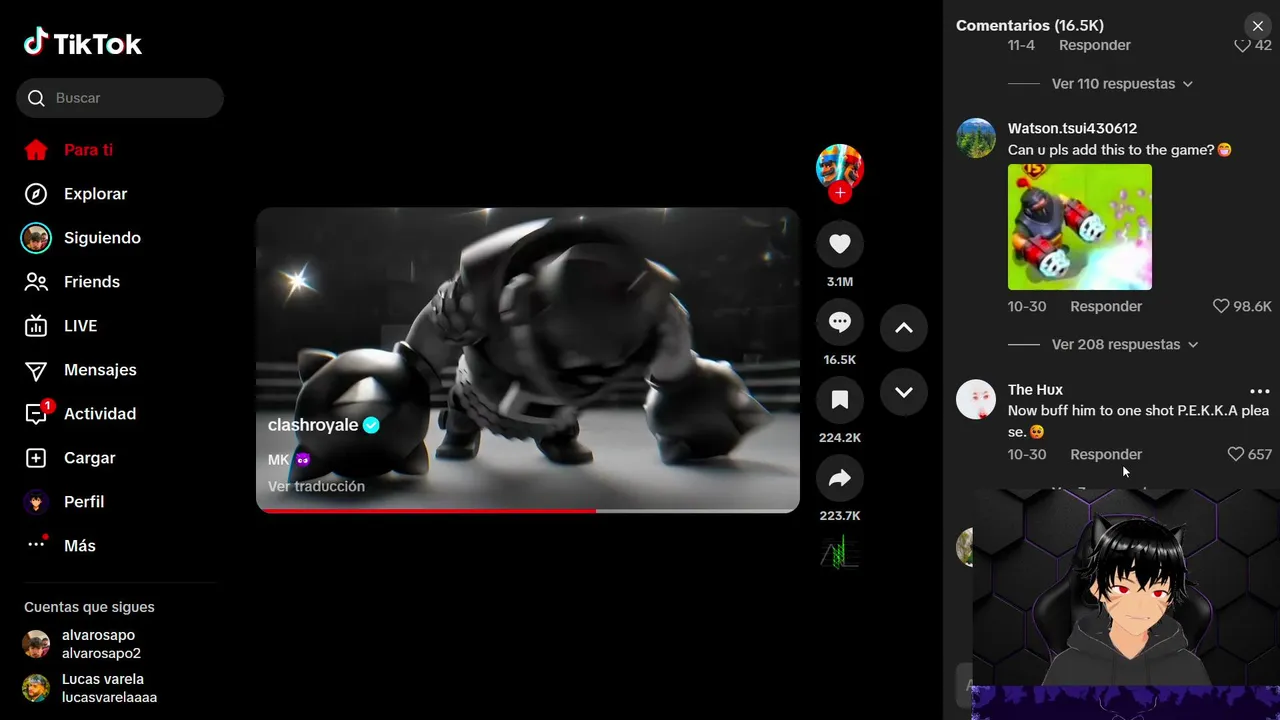Viewport: 1280px width, 720px height.
Task: Open Watson.tsui430612 commenter profile
Action: [1072, 128]
